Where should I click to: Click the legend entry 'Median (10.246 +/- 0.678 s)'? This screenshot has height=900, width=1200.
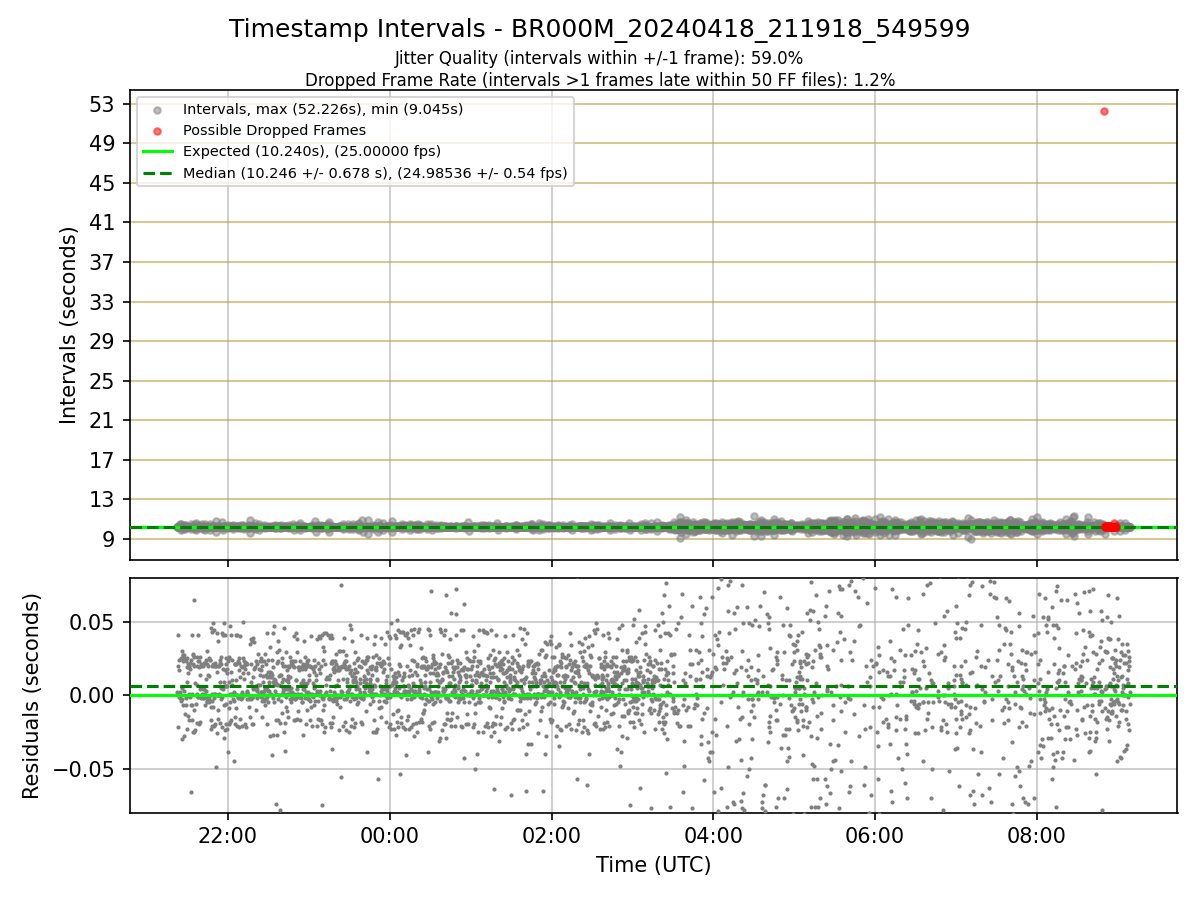[x=375, y=173]
